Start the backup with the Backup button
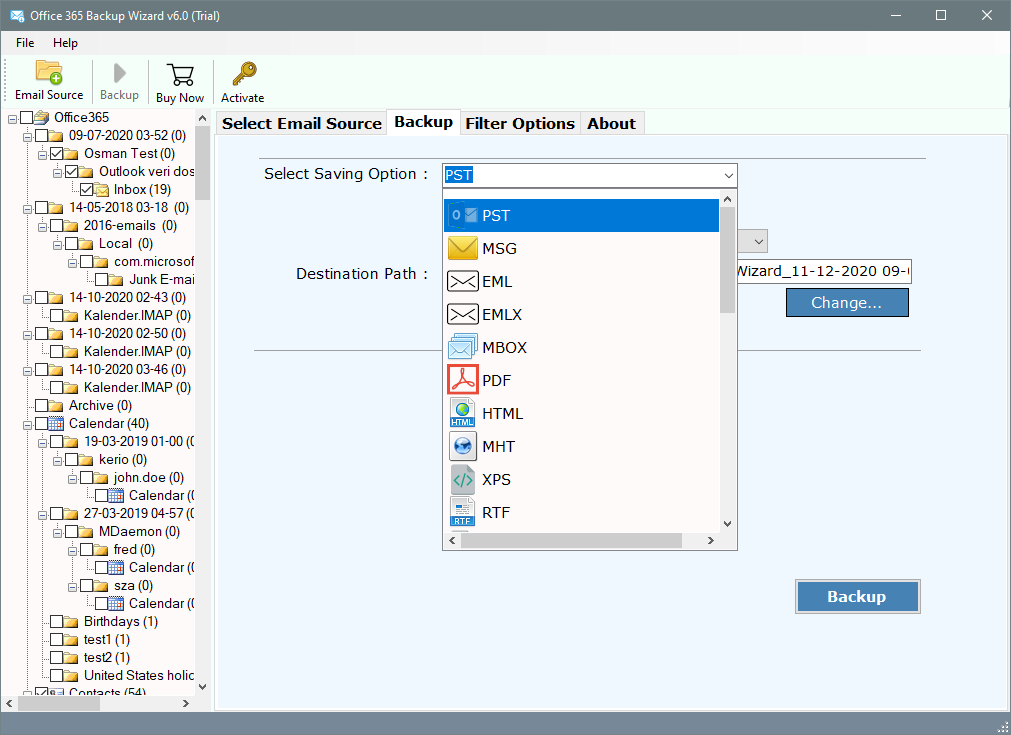 coord(857,596)
